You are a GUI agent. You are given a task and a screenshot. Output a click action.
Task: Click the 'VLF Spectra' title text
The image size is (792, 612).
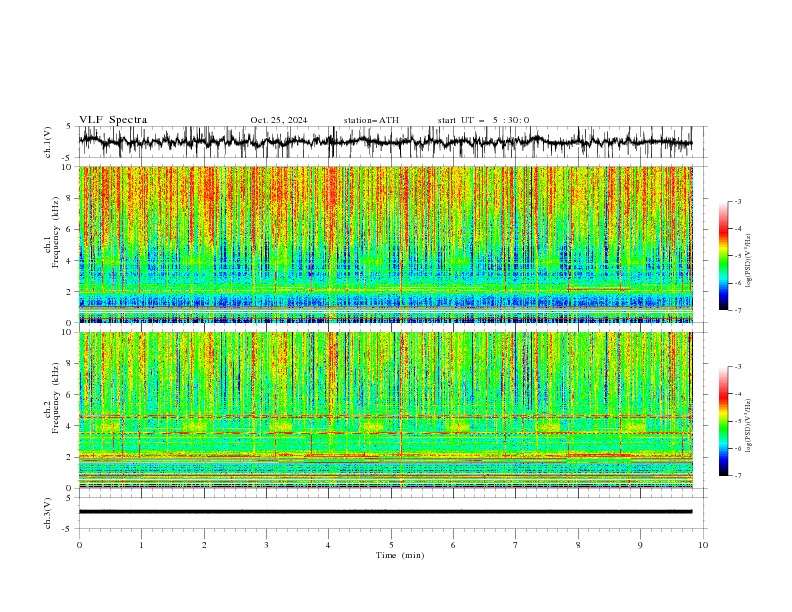click(113, 120)
